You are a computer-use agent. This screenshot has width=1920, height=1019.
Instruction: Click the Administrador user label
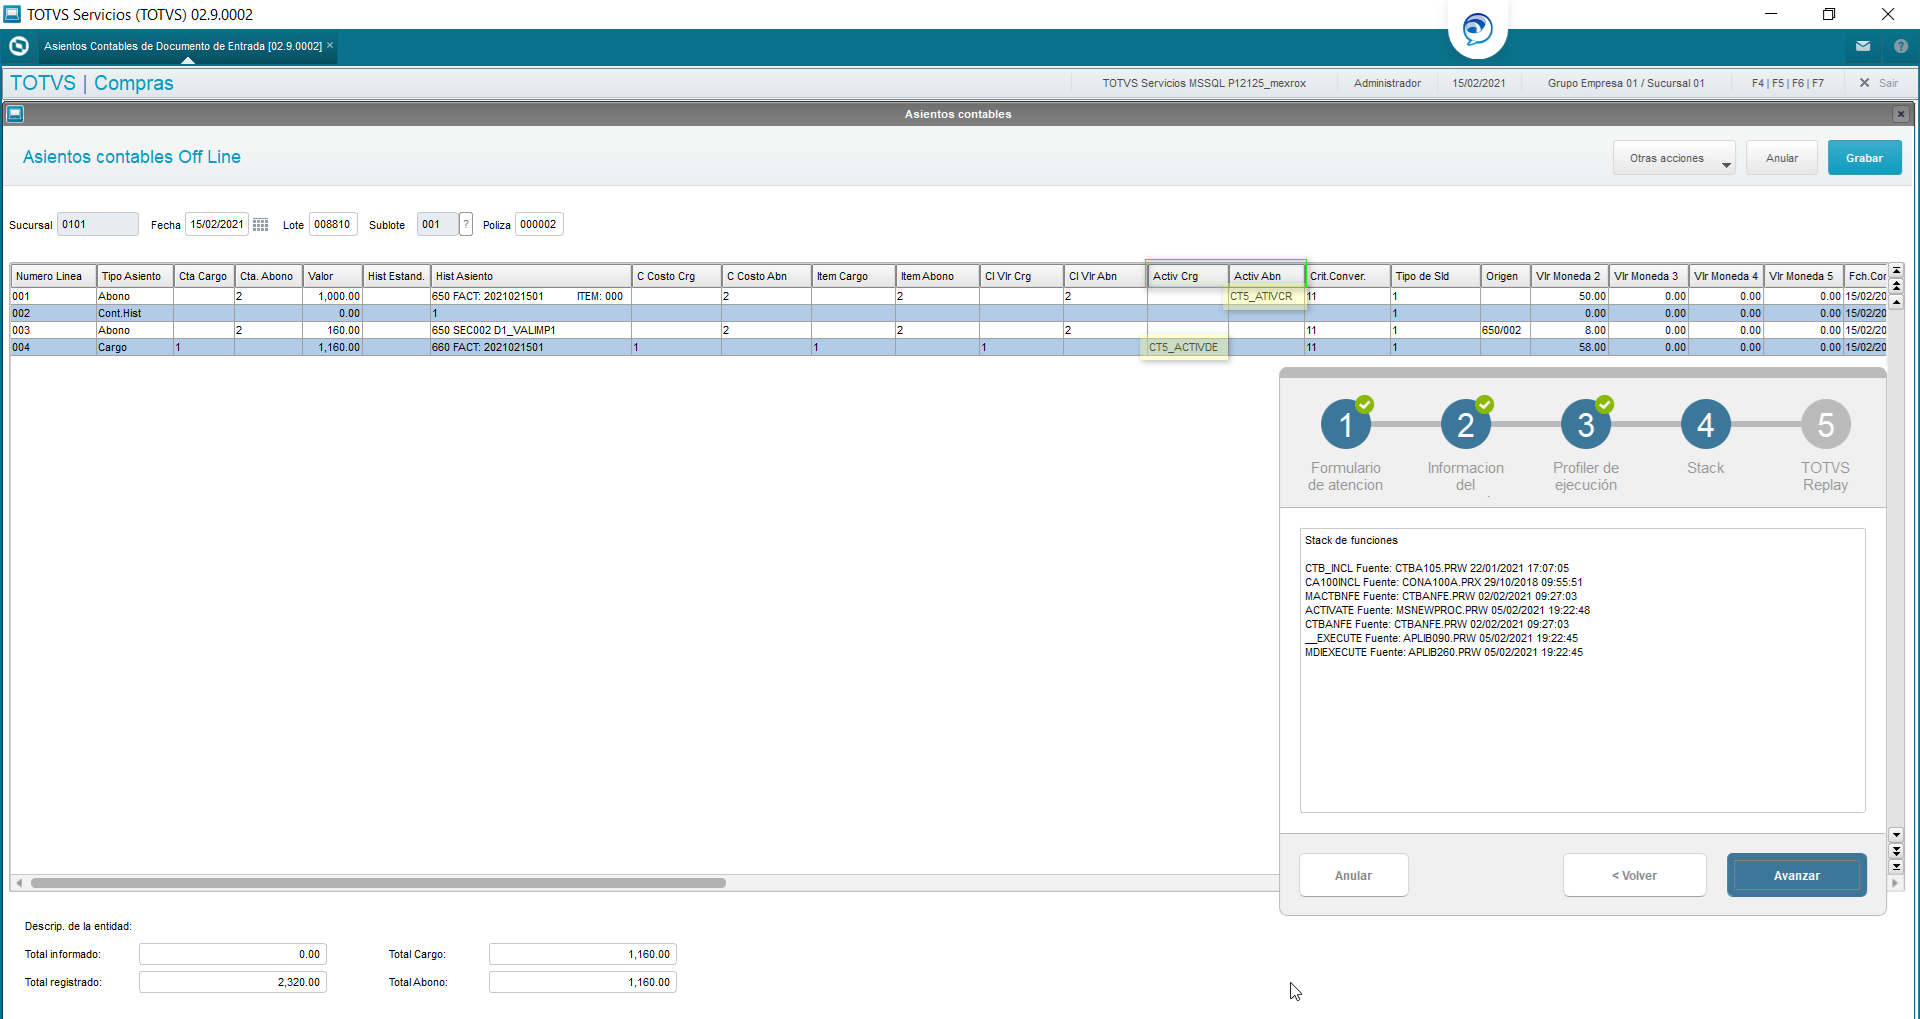click(1387, 83)
